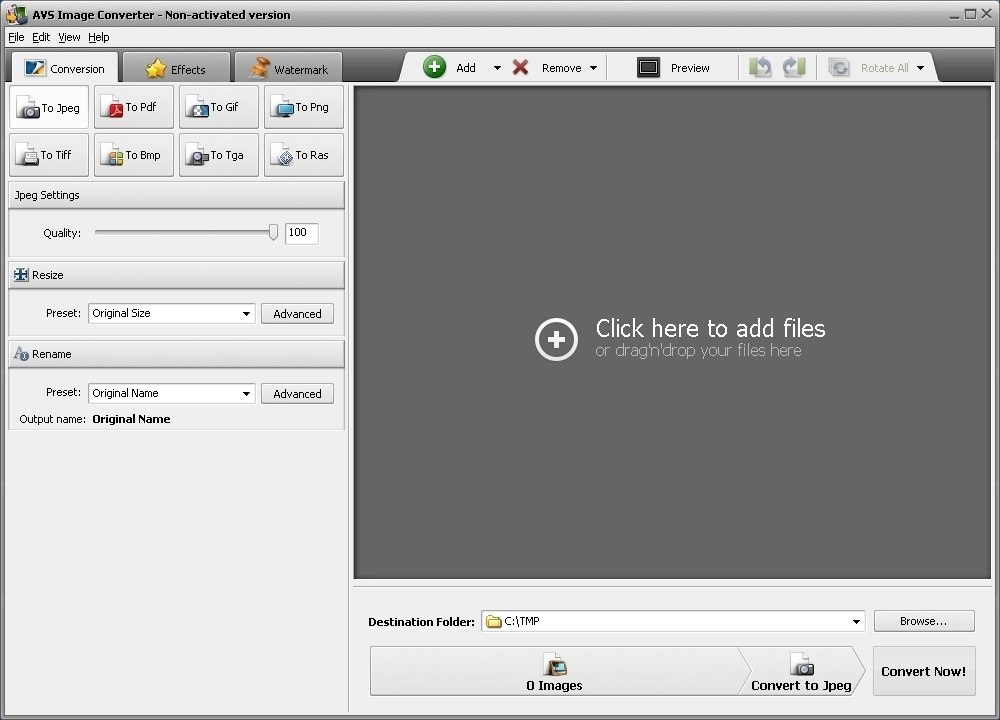
Task: Choose the To Gif conversion format
Action: point(218,107)
